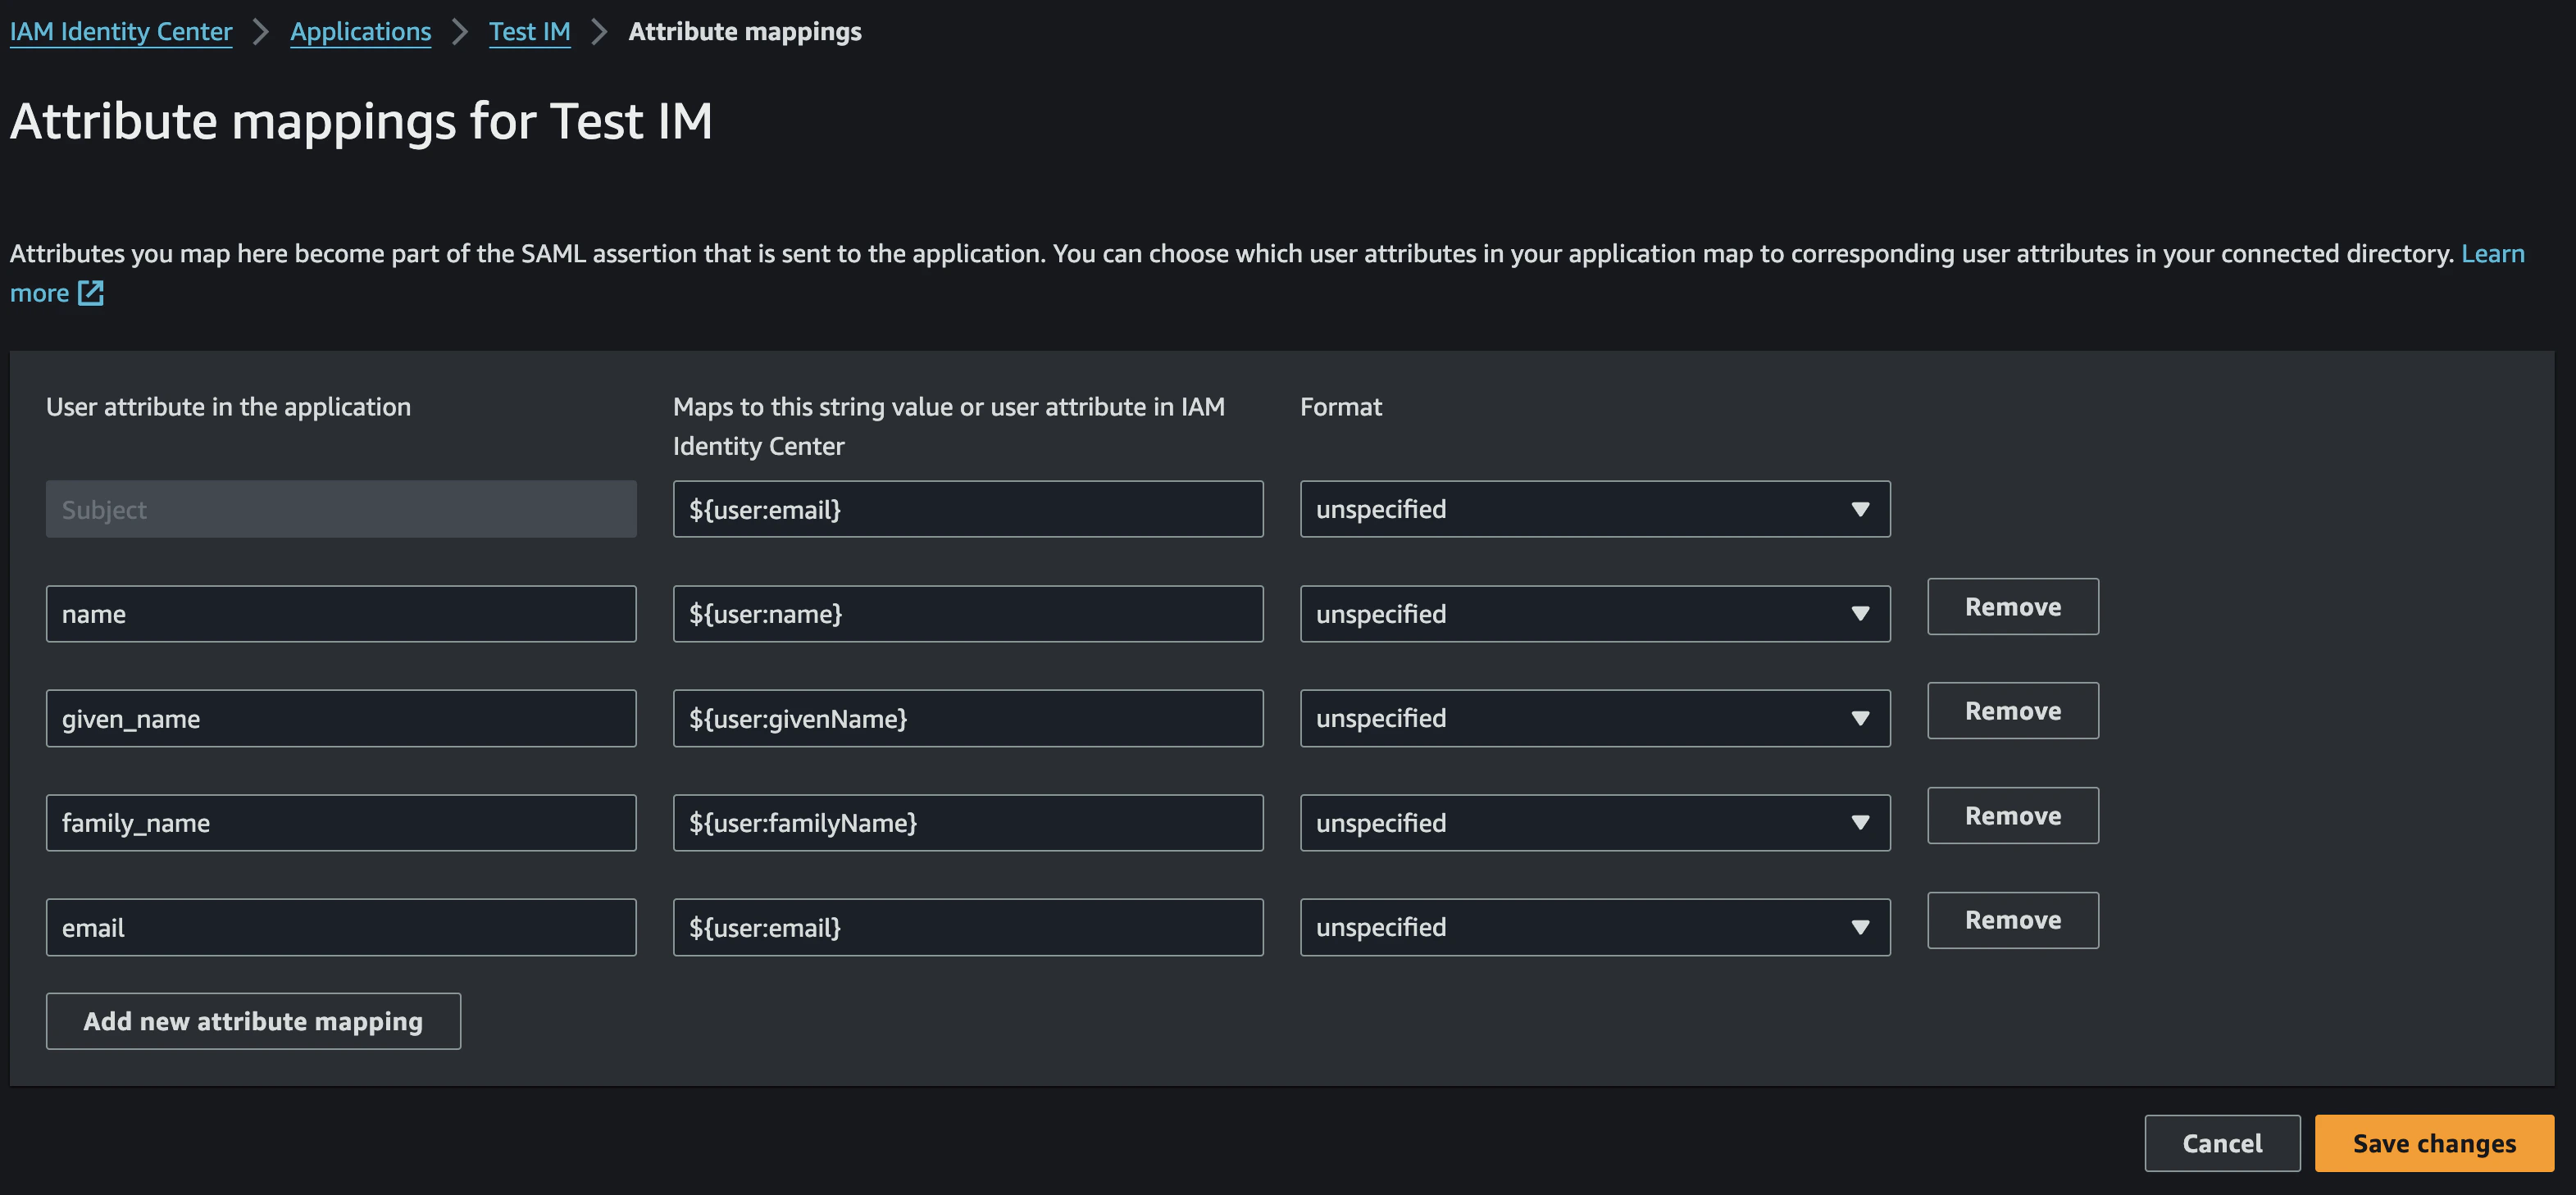
Task: Click Add new attribute mapping button
Action: (253, 1021)
